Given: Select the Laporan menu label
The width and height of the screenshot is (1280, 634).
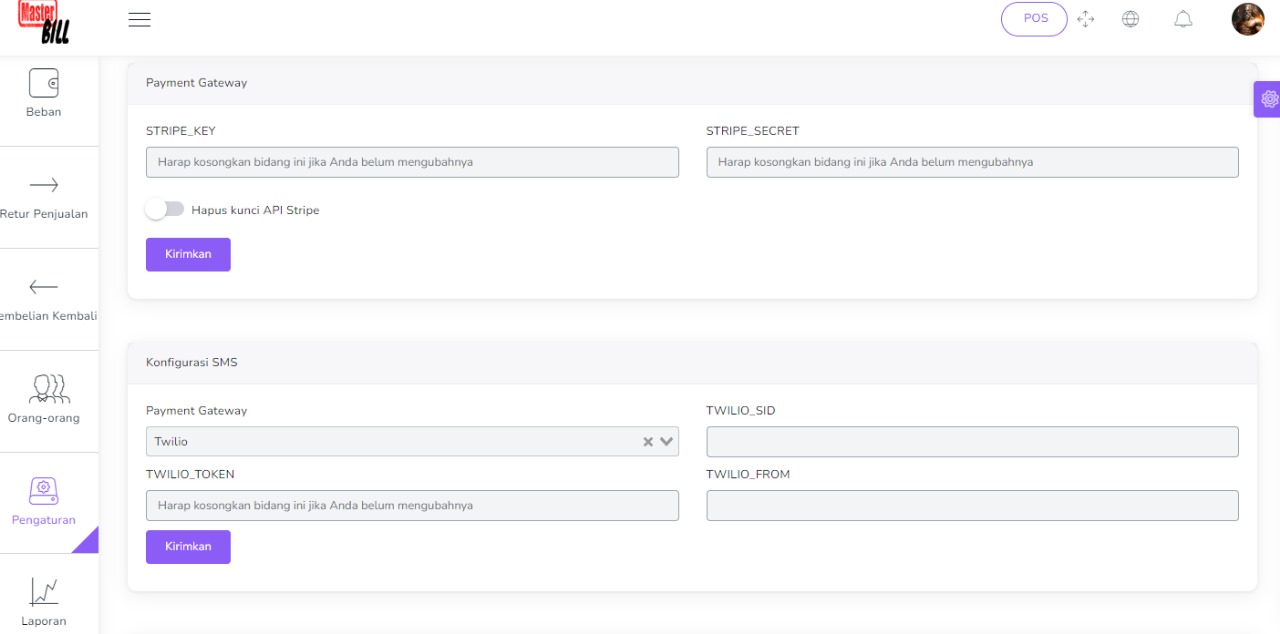Looking at the screenshot, I should coord(44,621).
